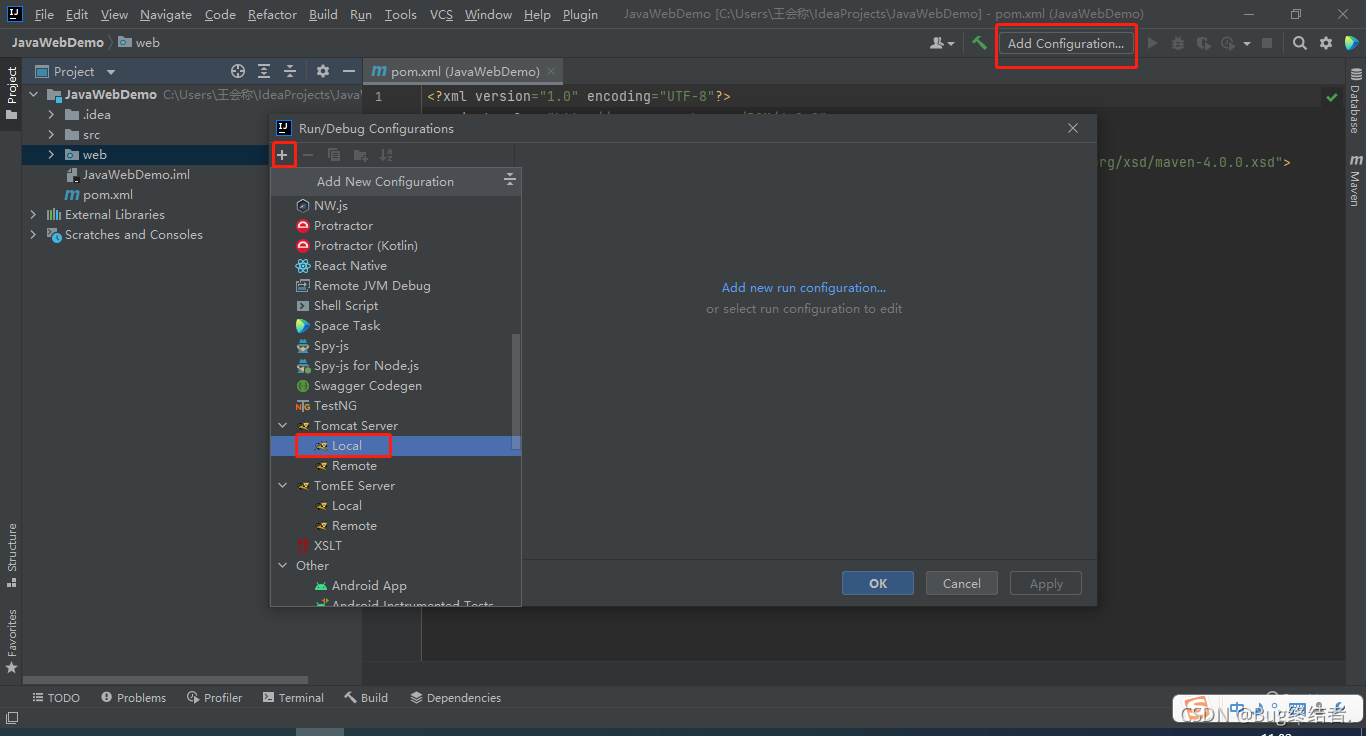Click the plus icon to add configuration
This screenshot has width=1366, height=736.
pyautogui.click(x=282, y=155)
